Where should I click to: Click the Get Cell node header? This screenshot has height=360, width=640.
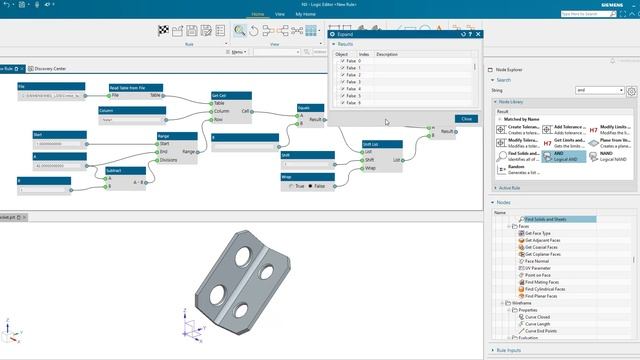pos(231,96)
